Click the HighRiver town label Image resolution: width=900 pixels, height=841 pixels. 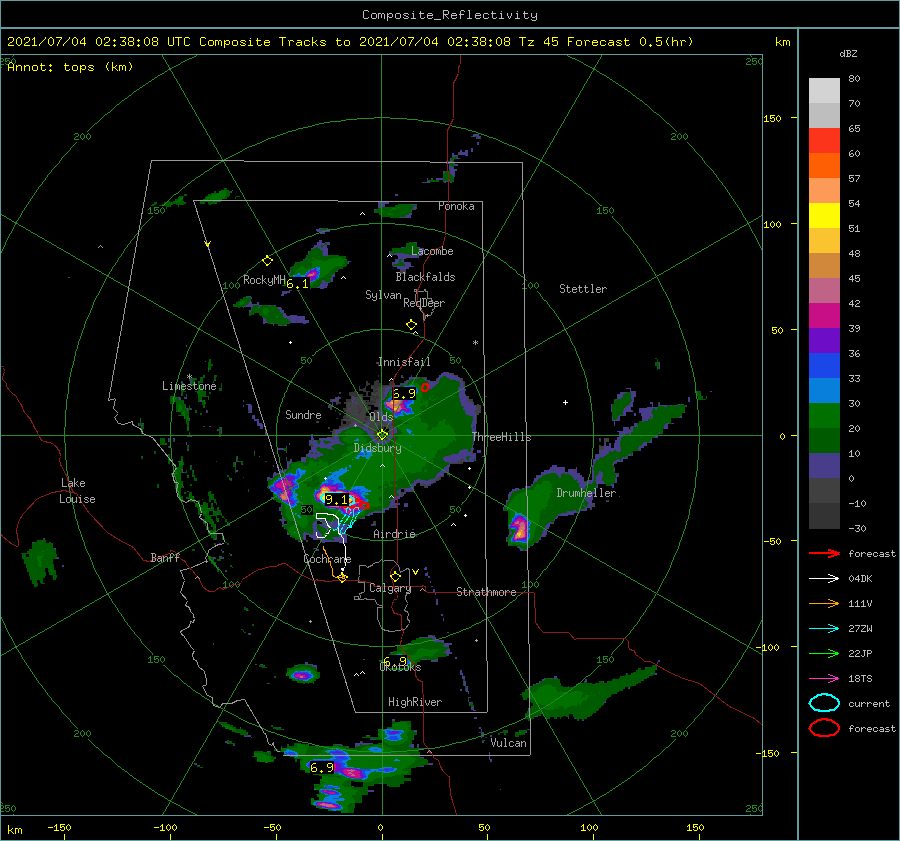[414, 702]
